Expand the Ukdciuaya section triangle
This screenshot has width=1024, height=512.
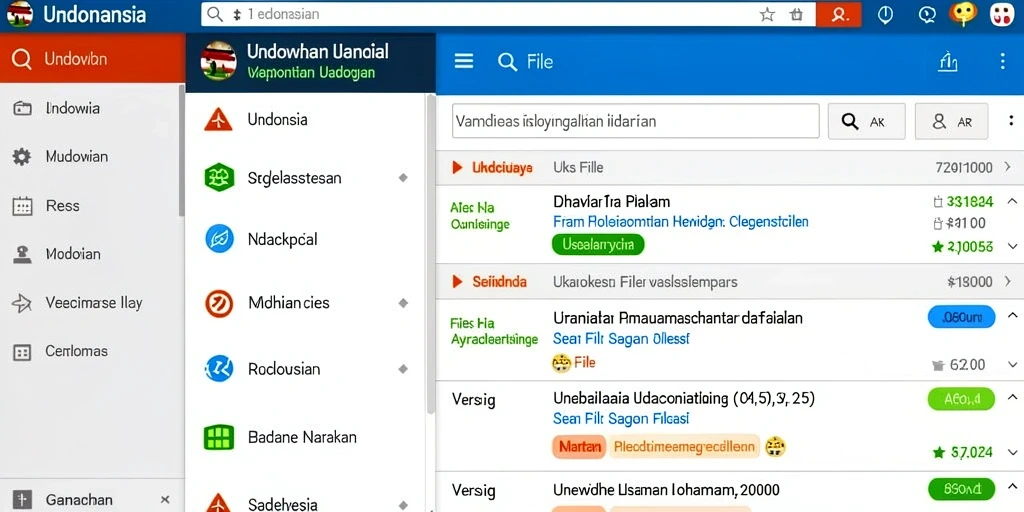457,168
